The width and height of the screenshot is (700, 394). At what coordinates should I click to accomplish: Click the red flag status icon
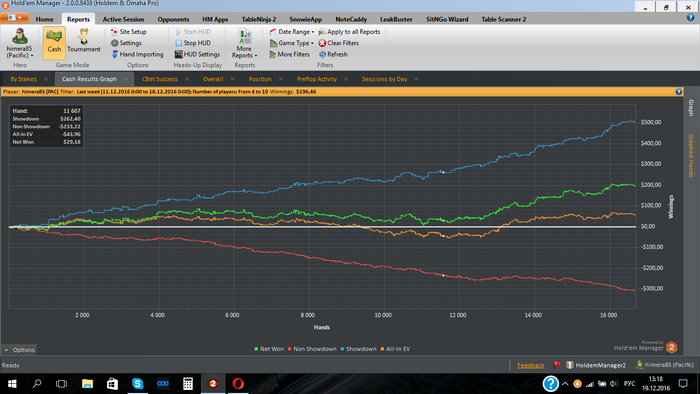pyautogui.click(x=557, y=365)
